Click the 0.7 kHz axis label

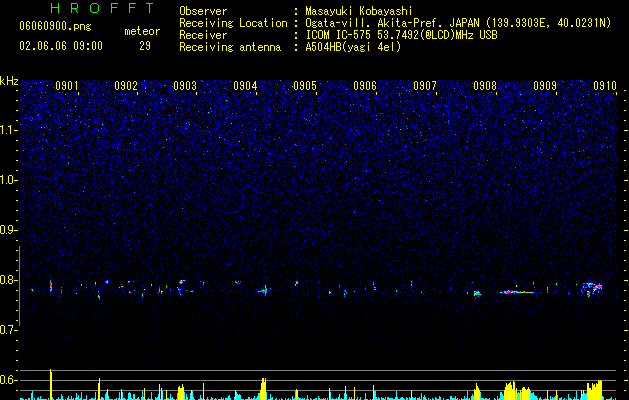pyautogui.click(x=9, y=330)
